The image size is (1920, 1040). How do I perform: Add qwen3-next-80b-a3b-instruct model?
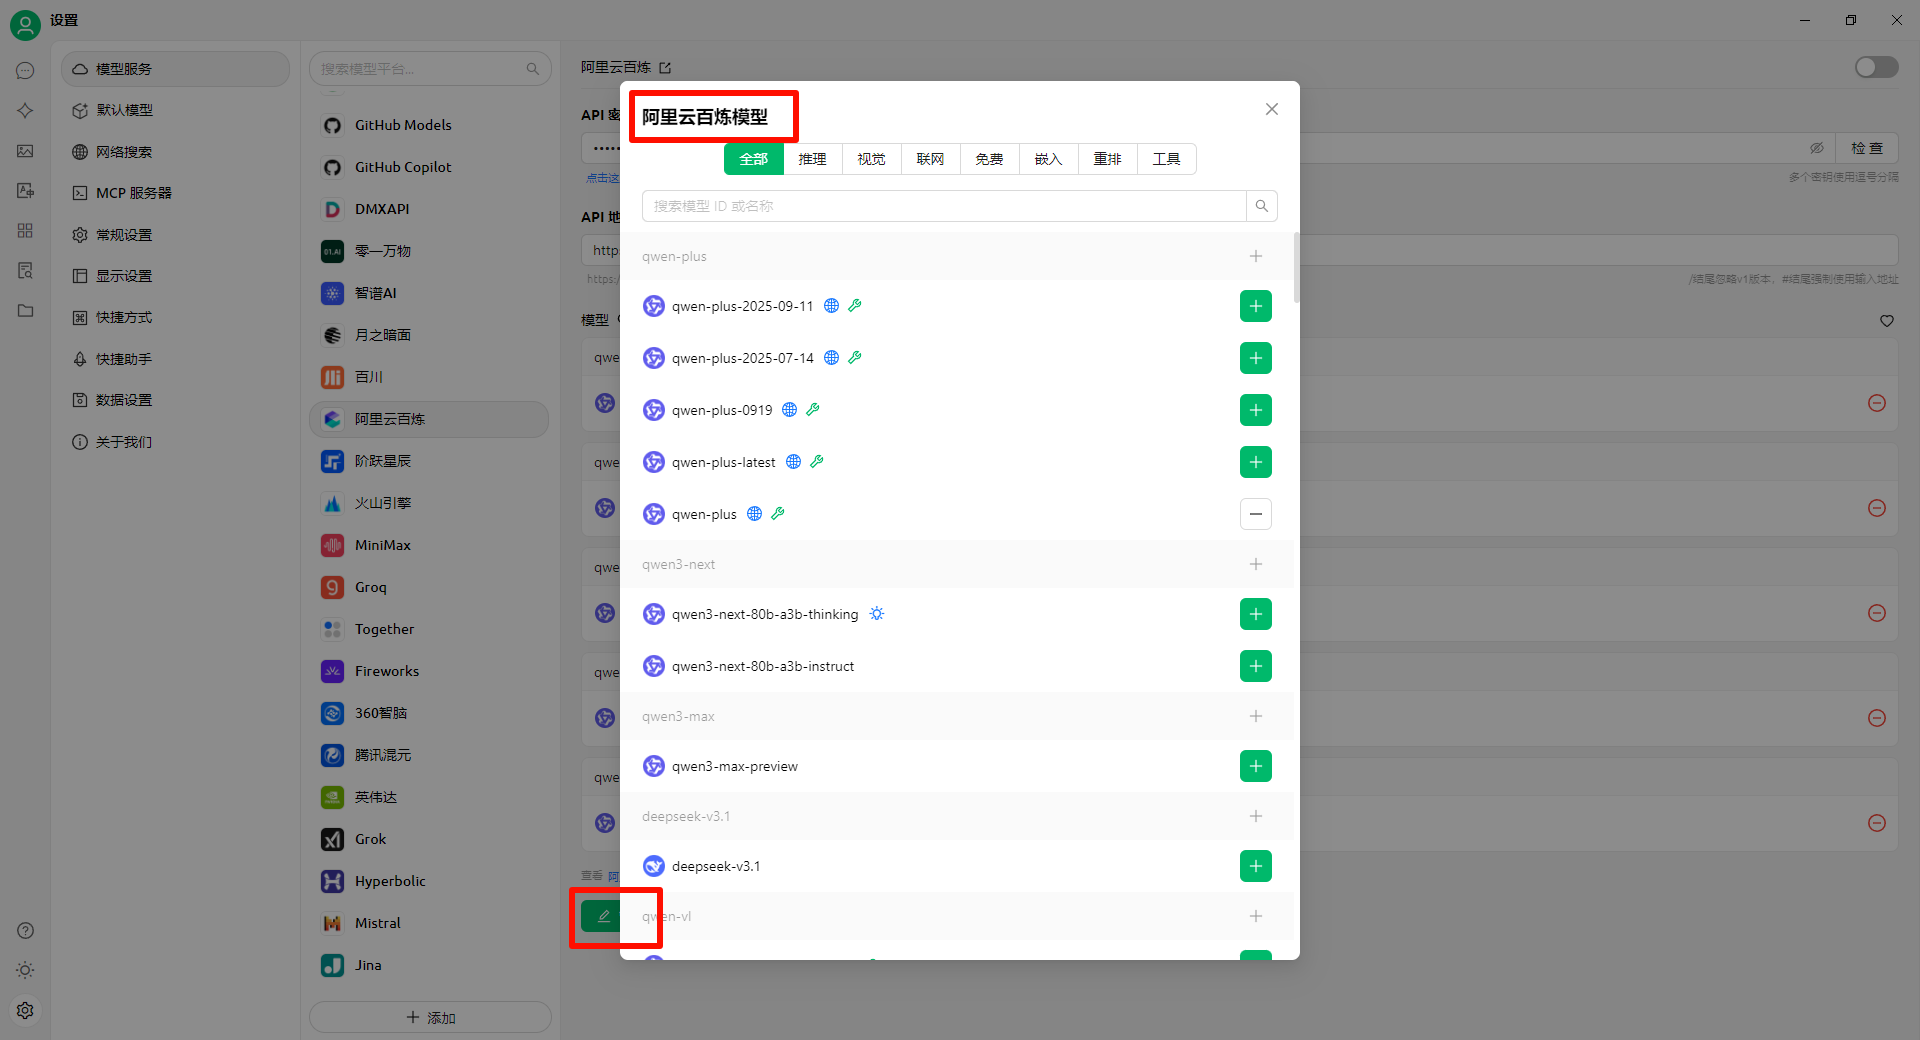coord(1255,666)
